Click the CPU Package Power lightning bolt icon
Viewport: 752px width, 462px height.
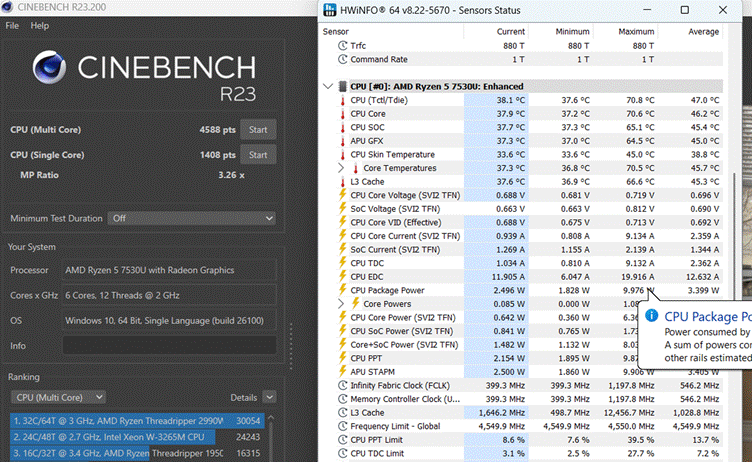pyautogui.click(x=342, y=290)
